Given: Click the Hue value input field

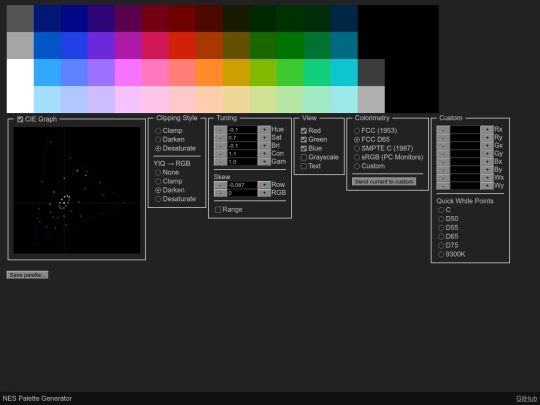Looking at the screenshot, I should 242,129.
